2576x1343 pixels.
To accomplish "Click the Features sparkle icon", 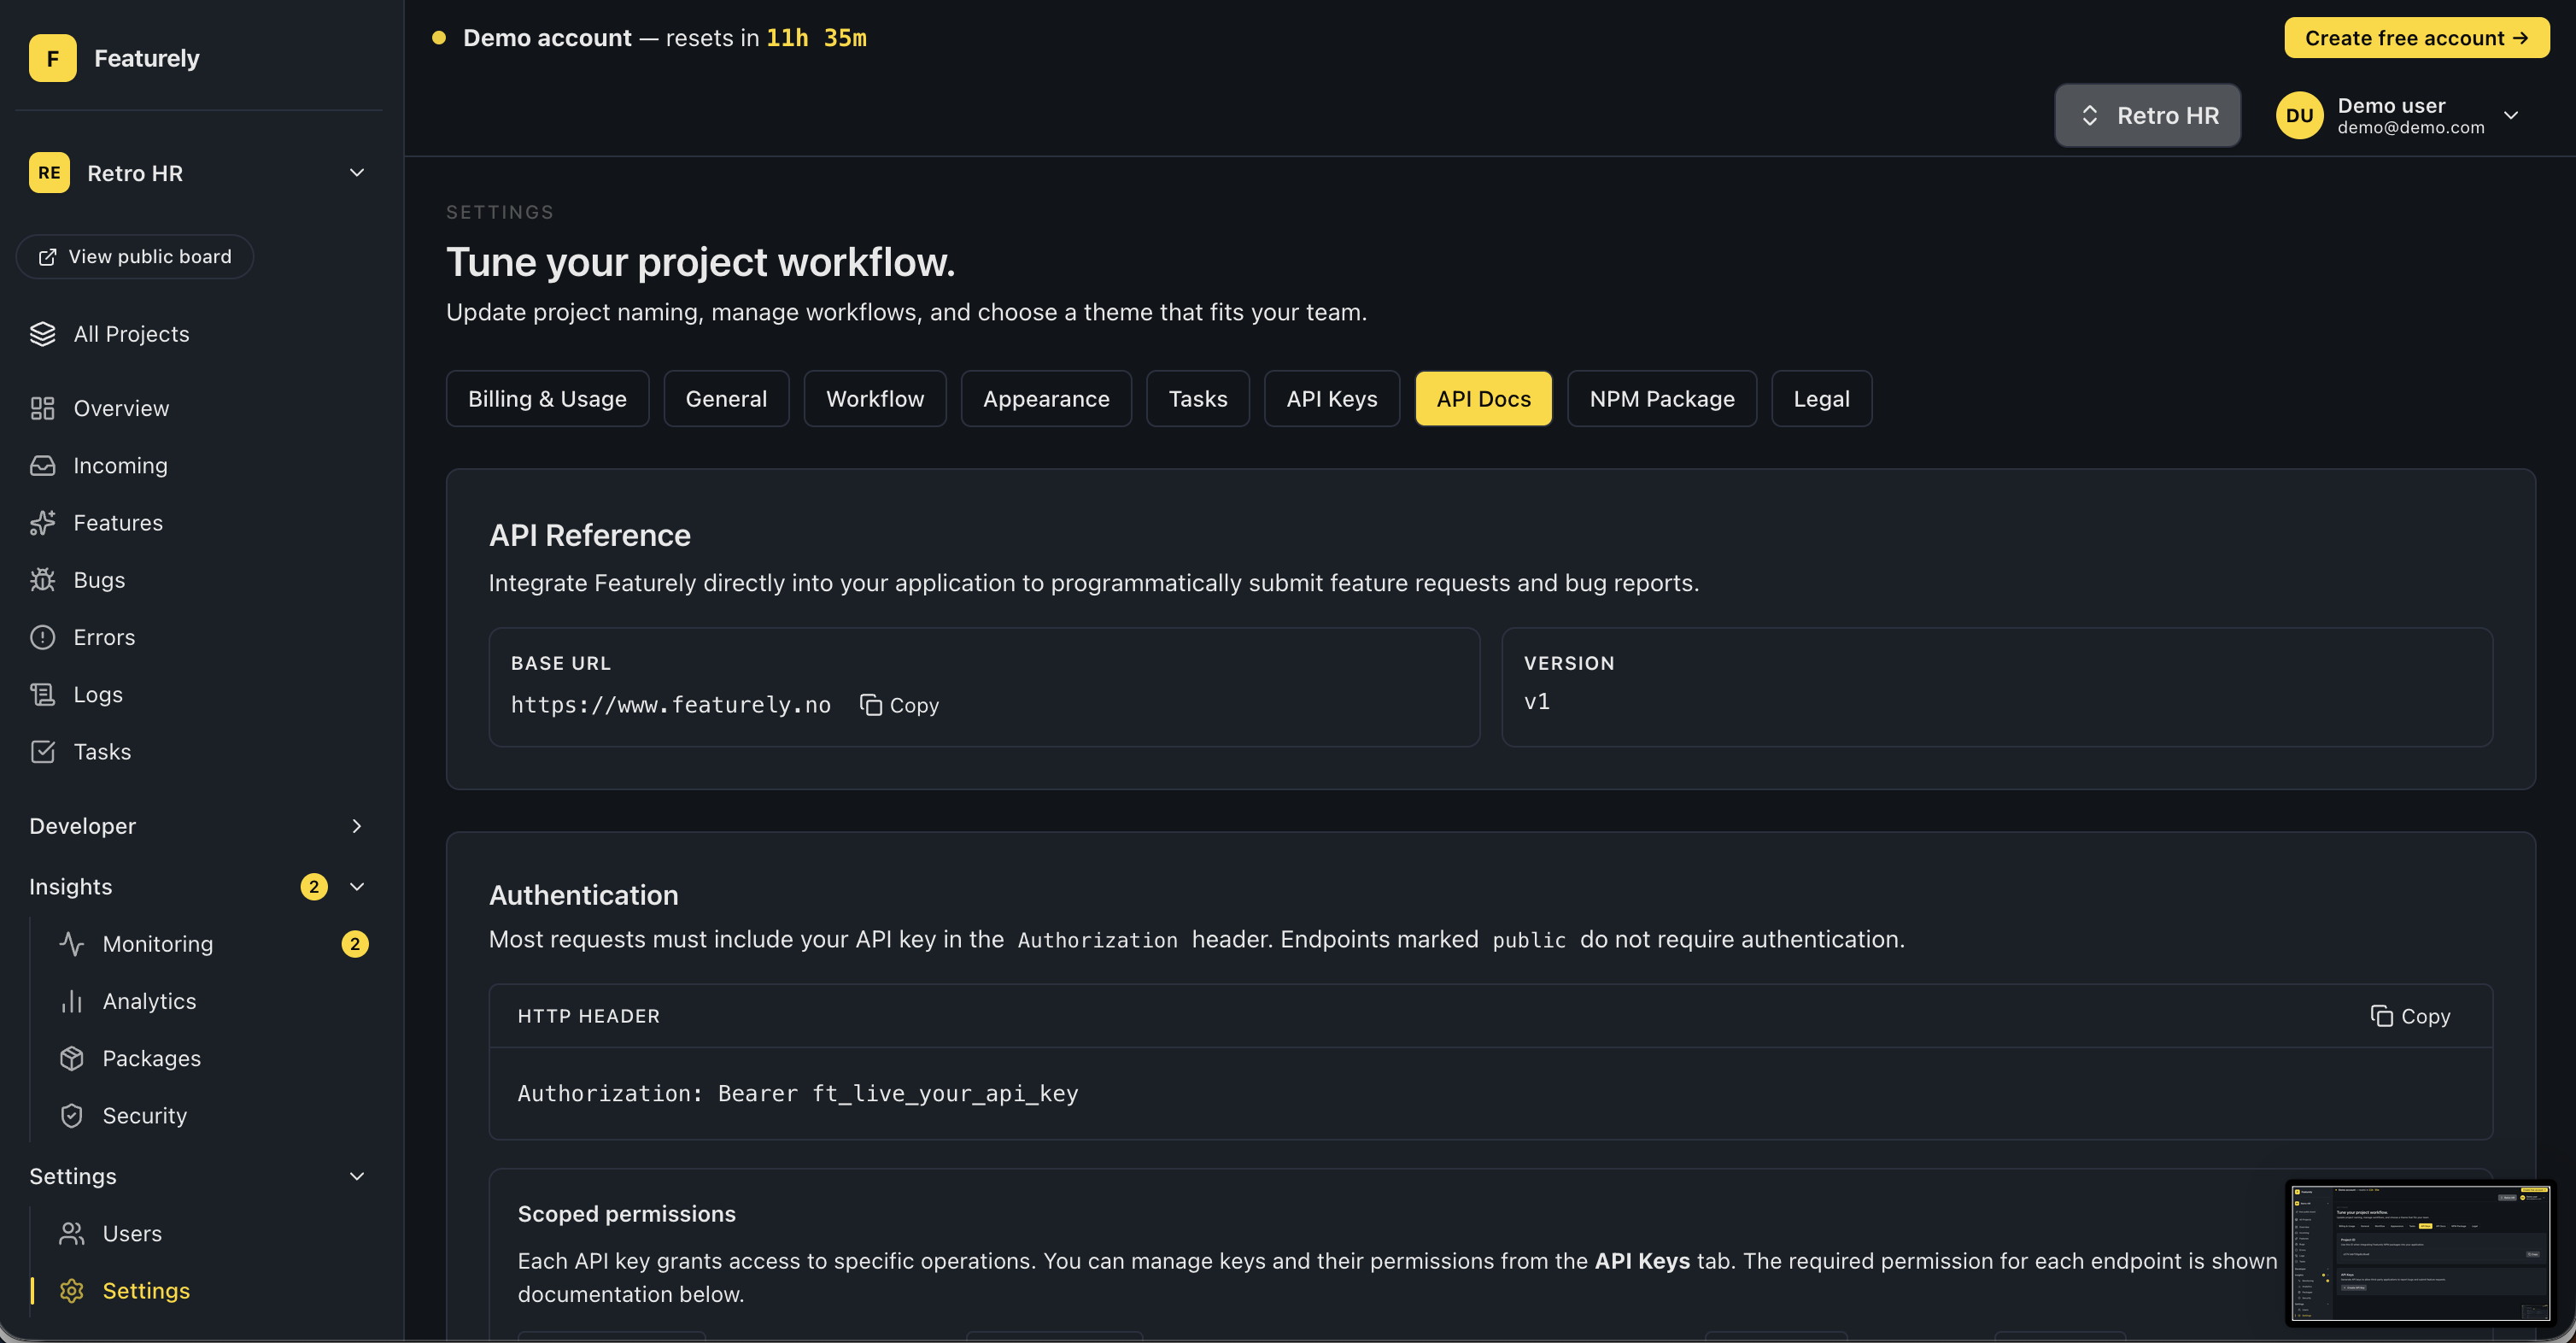I will click(x=42, y=523).
